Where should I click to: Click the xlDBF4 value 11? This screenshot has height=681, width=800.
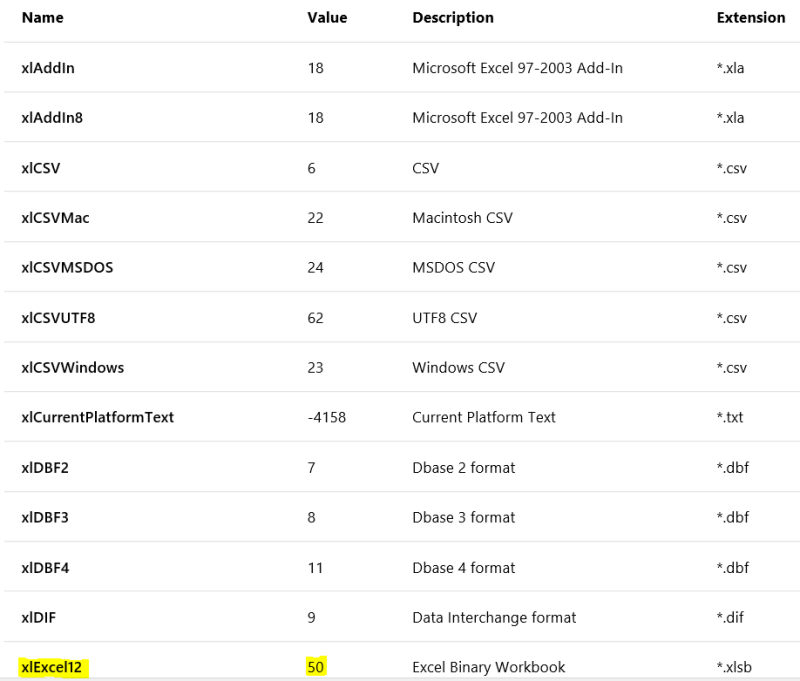(315, 567)
